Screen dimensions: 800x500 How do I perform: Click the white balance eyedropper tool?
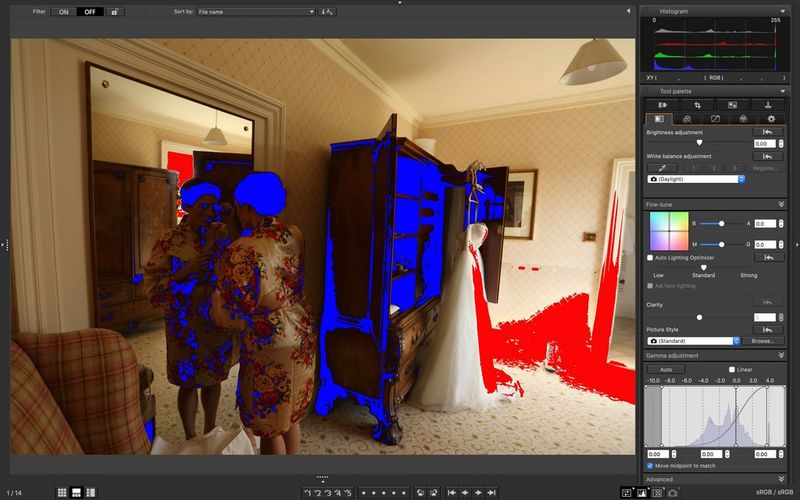[660, 168]
